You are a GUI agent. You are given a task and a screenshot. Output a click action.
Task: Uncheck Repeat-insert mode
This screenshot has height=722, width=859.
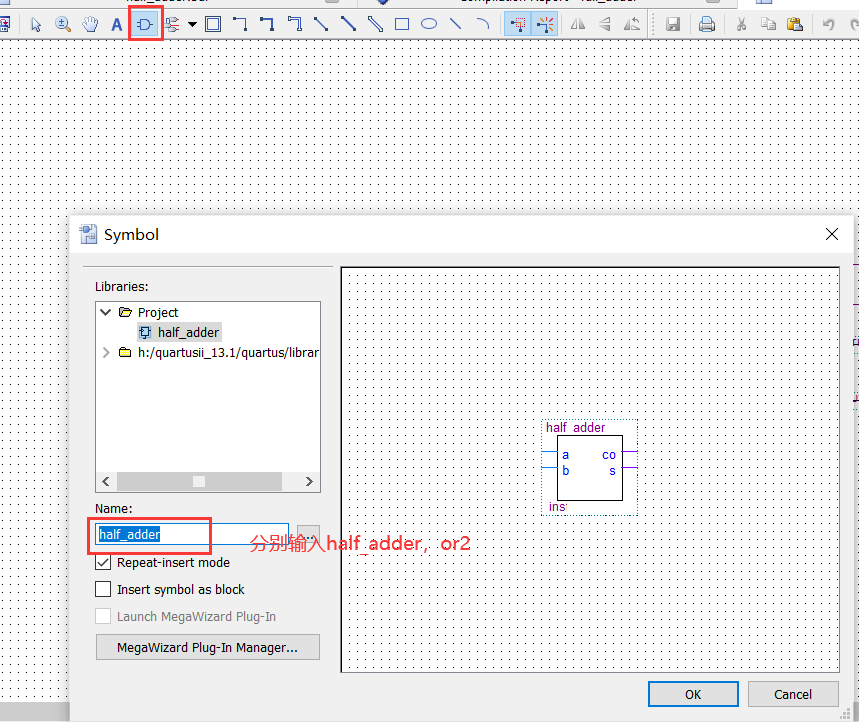(x=103, y=563)
